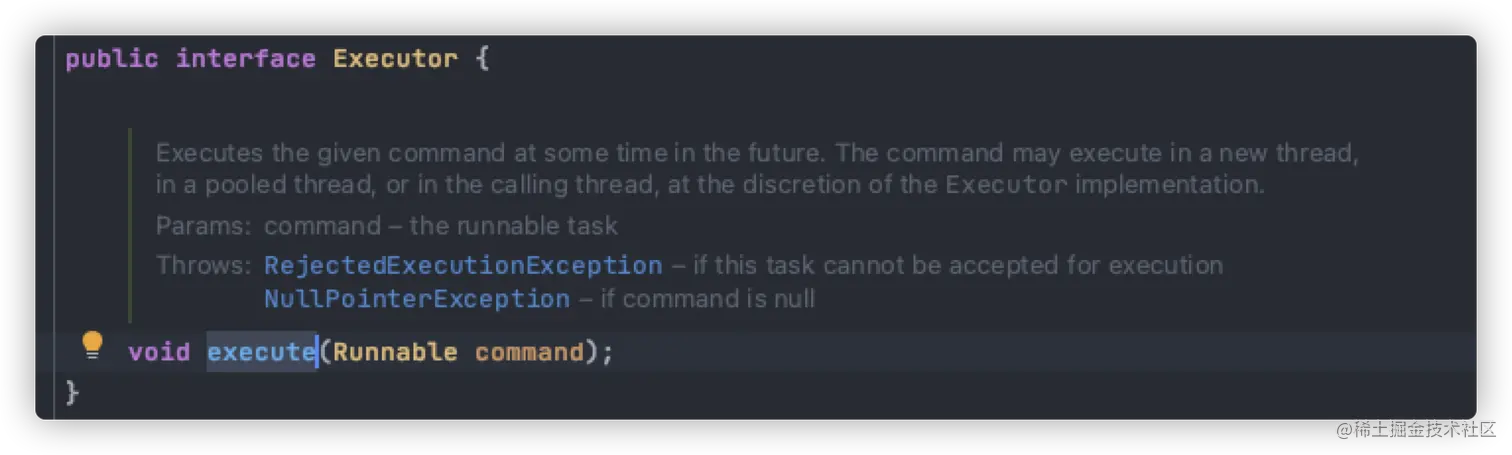Click the "the runnable task" param description
The width and height of the screenshot is (1512, 455).
[513, 226]
